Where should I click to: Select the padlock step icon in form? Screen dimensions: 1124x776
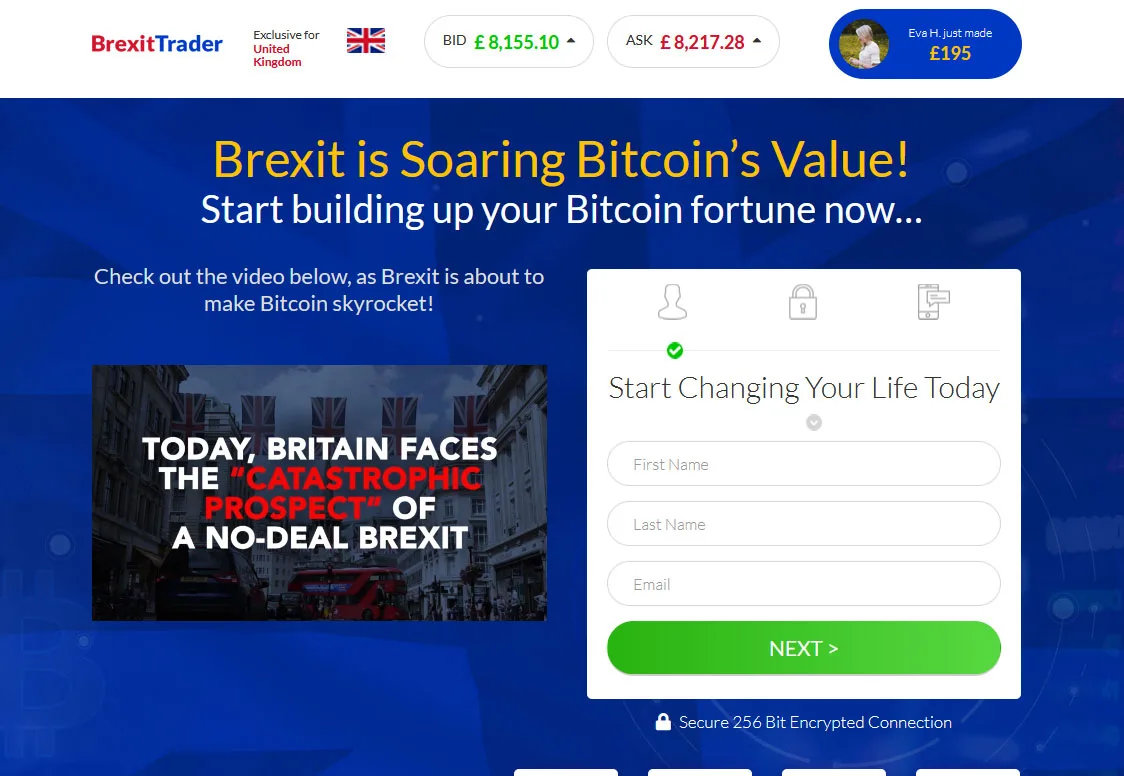tap(803, 302)
